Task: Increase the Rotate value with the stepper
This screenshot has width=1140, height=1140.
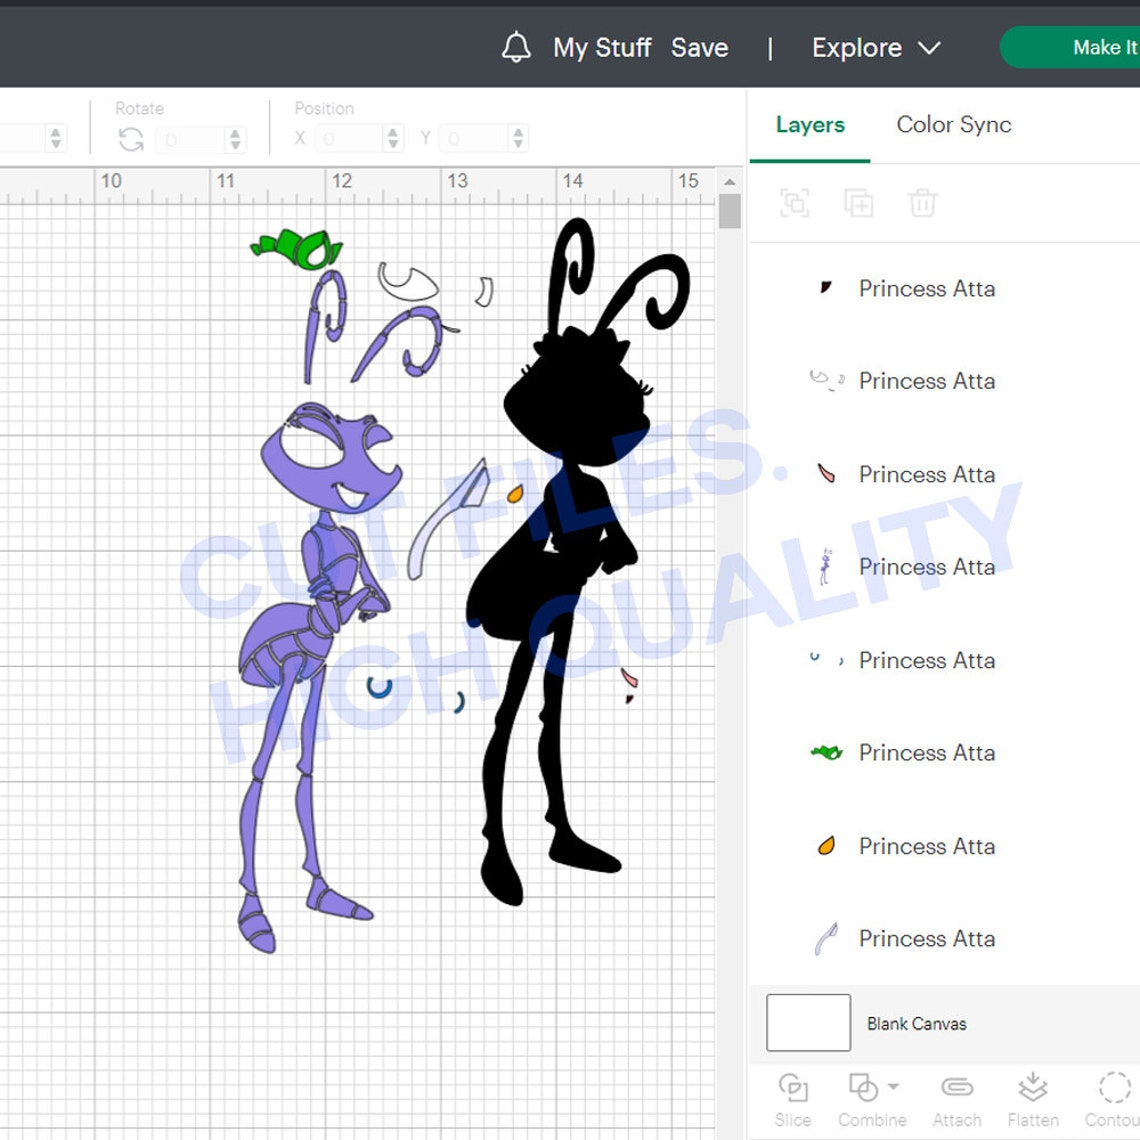Action: tap(233, 133)
